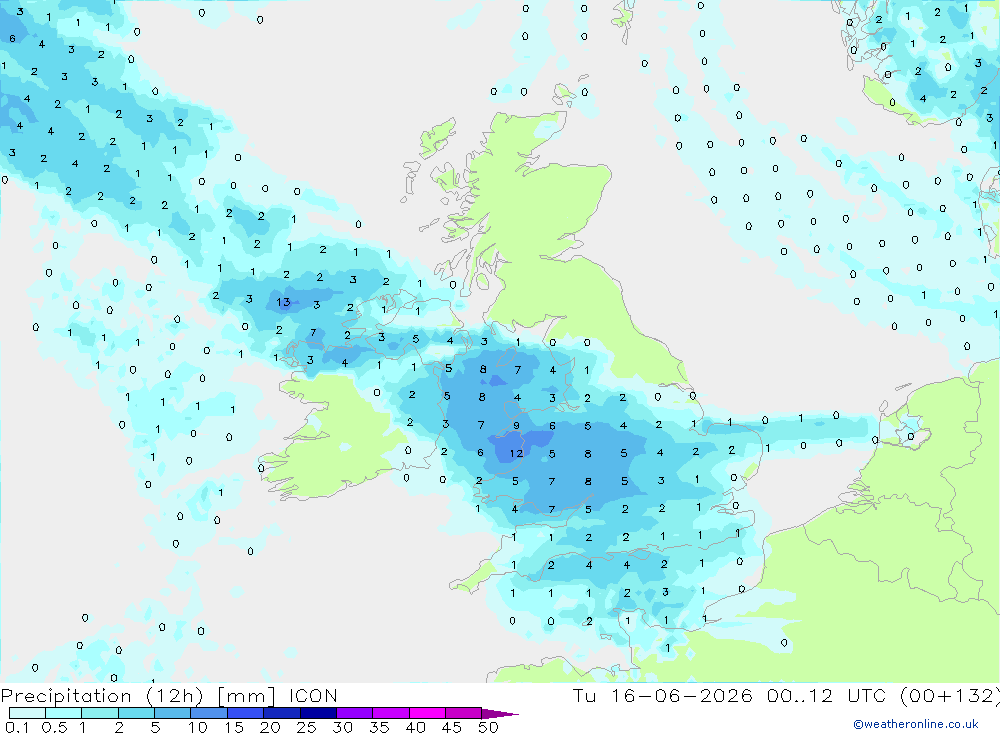Click the 40–45 mm magenta legend swatch

click(427, 713)
